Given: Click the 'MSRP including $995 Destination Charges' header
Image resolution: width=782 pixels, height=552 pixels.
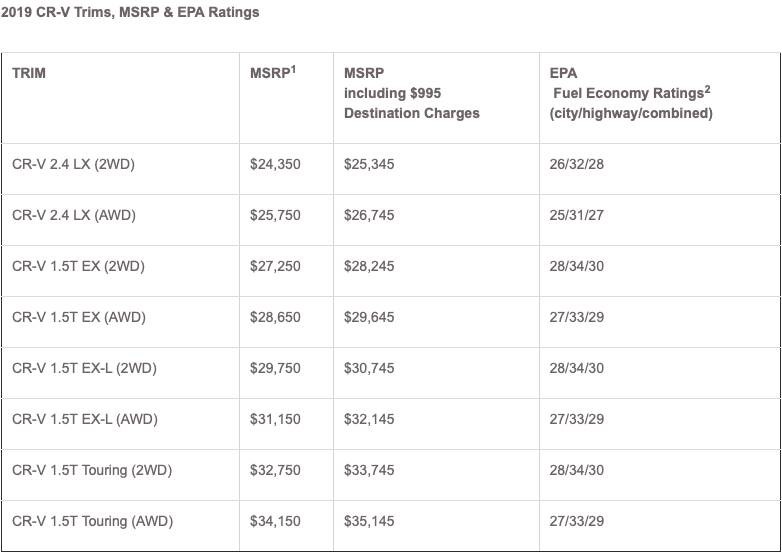Looking at the screenshot, I should (411, 93).
